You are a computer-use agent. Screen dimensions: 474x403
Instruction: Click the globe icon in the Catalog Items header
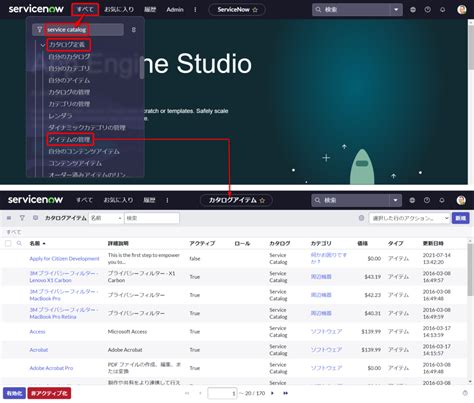point(412,200)
